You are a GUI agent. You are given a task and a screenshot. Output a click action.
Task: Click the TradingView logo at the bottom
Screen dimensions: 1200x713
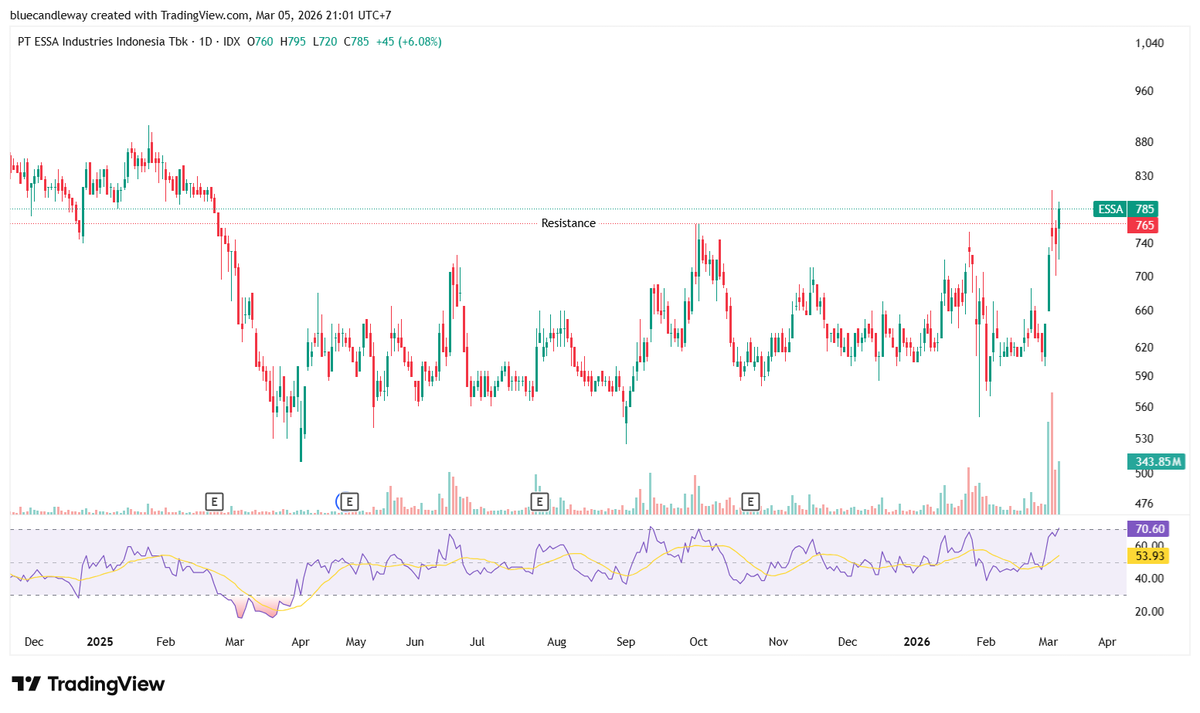[88, 684]
